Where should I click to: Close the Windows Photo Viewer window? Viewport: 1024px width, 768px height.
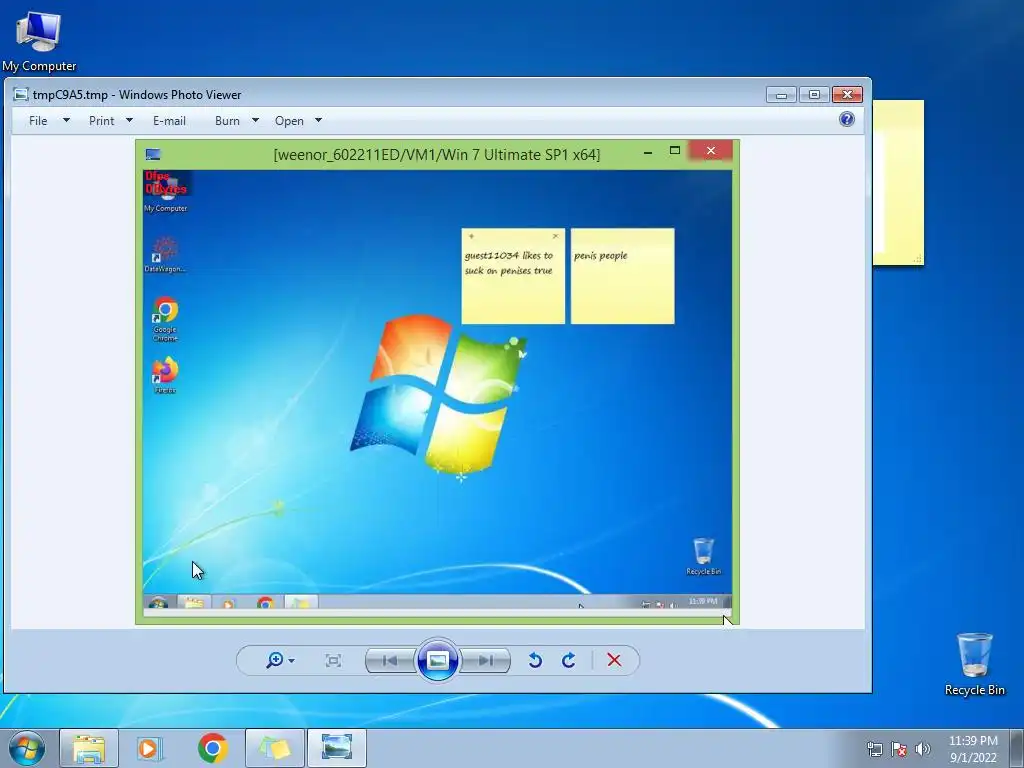click(x=848, y=95)
